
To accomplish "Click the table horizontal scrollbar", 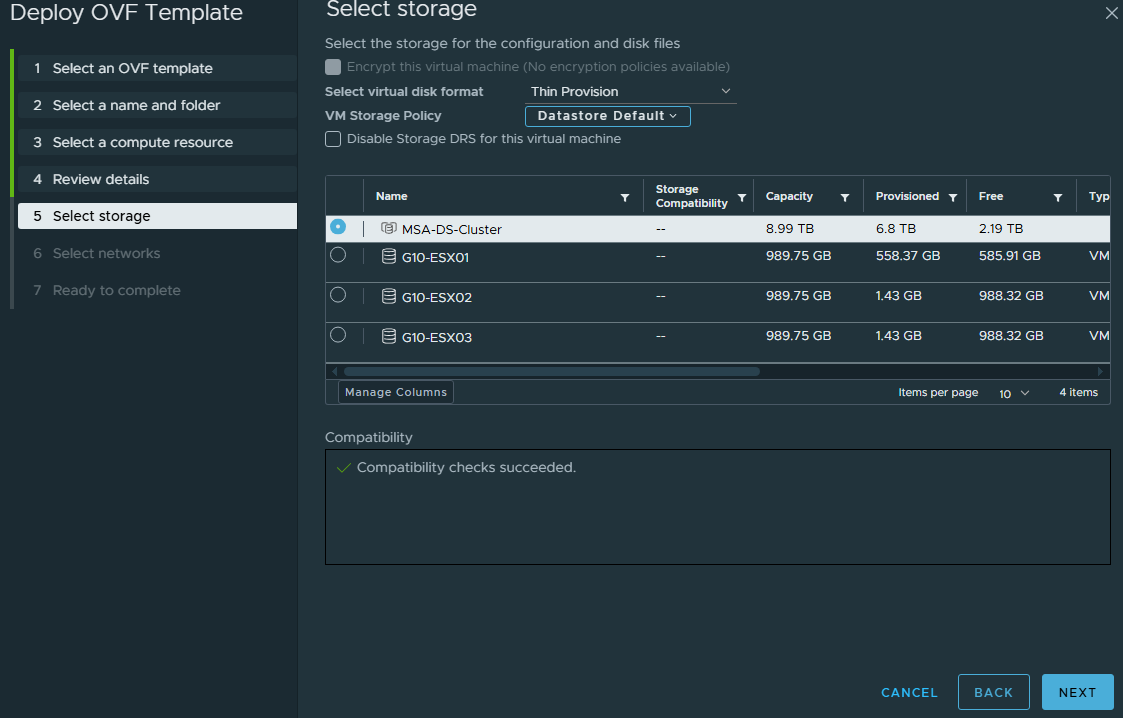I will (x=551, y=371).
